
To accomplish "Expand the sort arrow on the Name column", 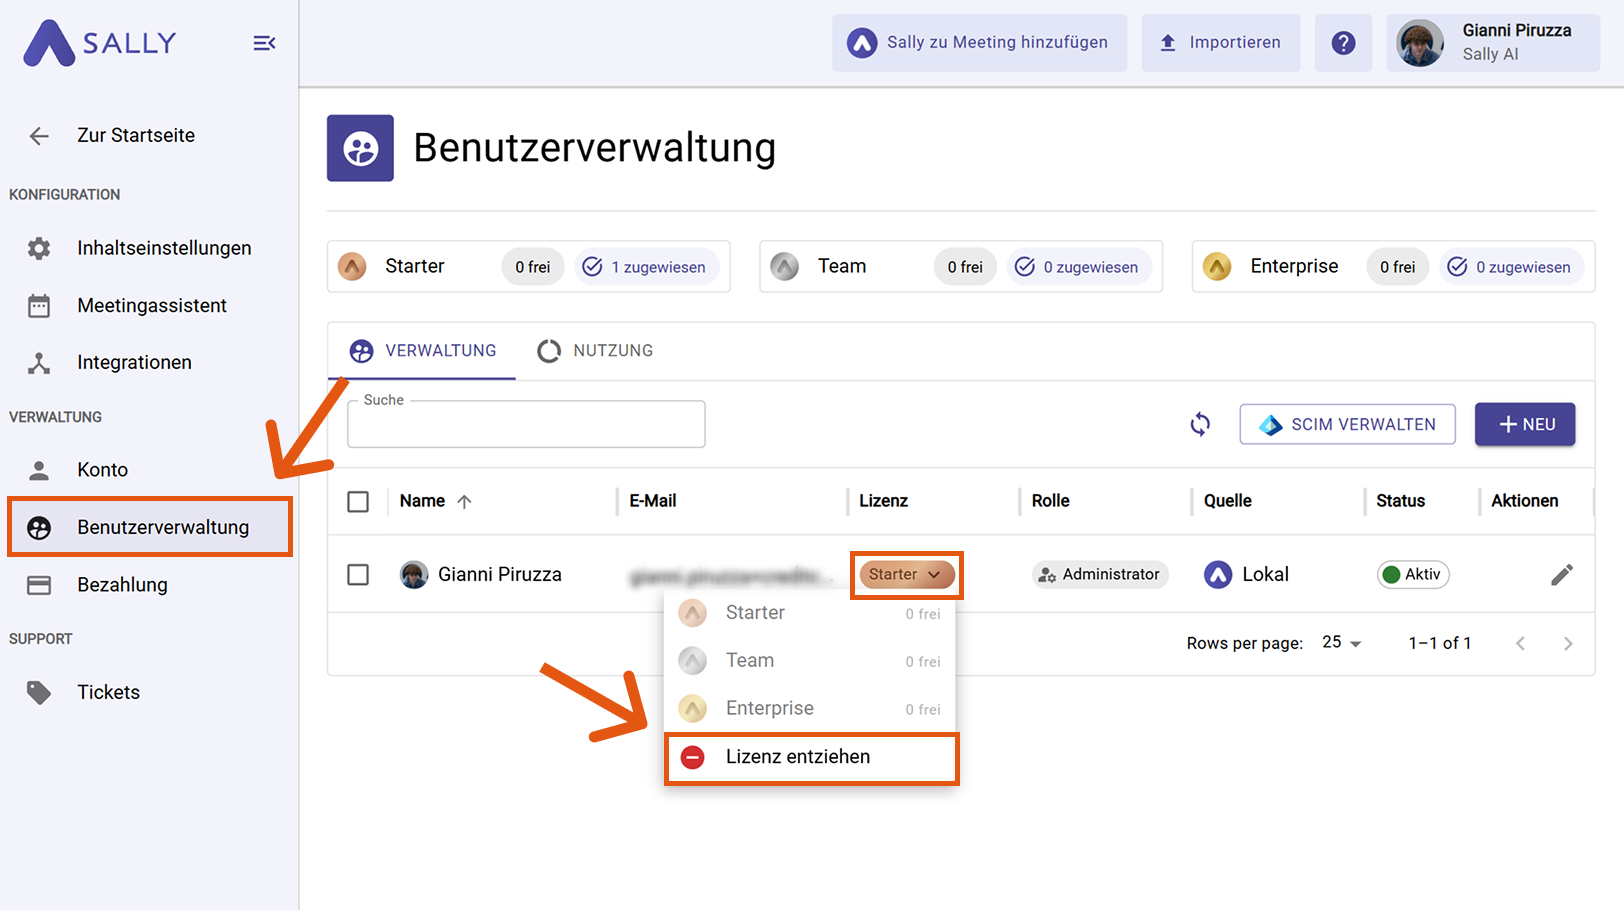I will (x=466, y=500).
